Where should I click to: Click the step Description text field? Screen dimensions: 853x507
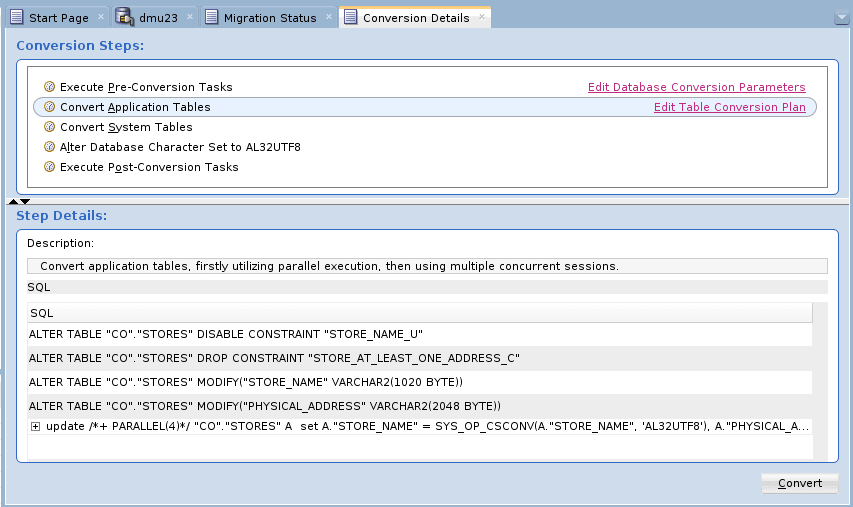click(x=428, y=266)
